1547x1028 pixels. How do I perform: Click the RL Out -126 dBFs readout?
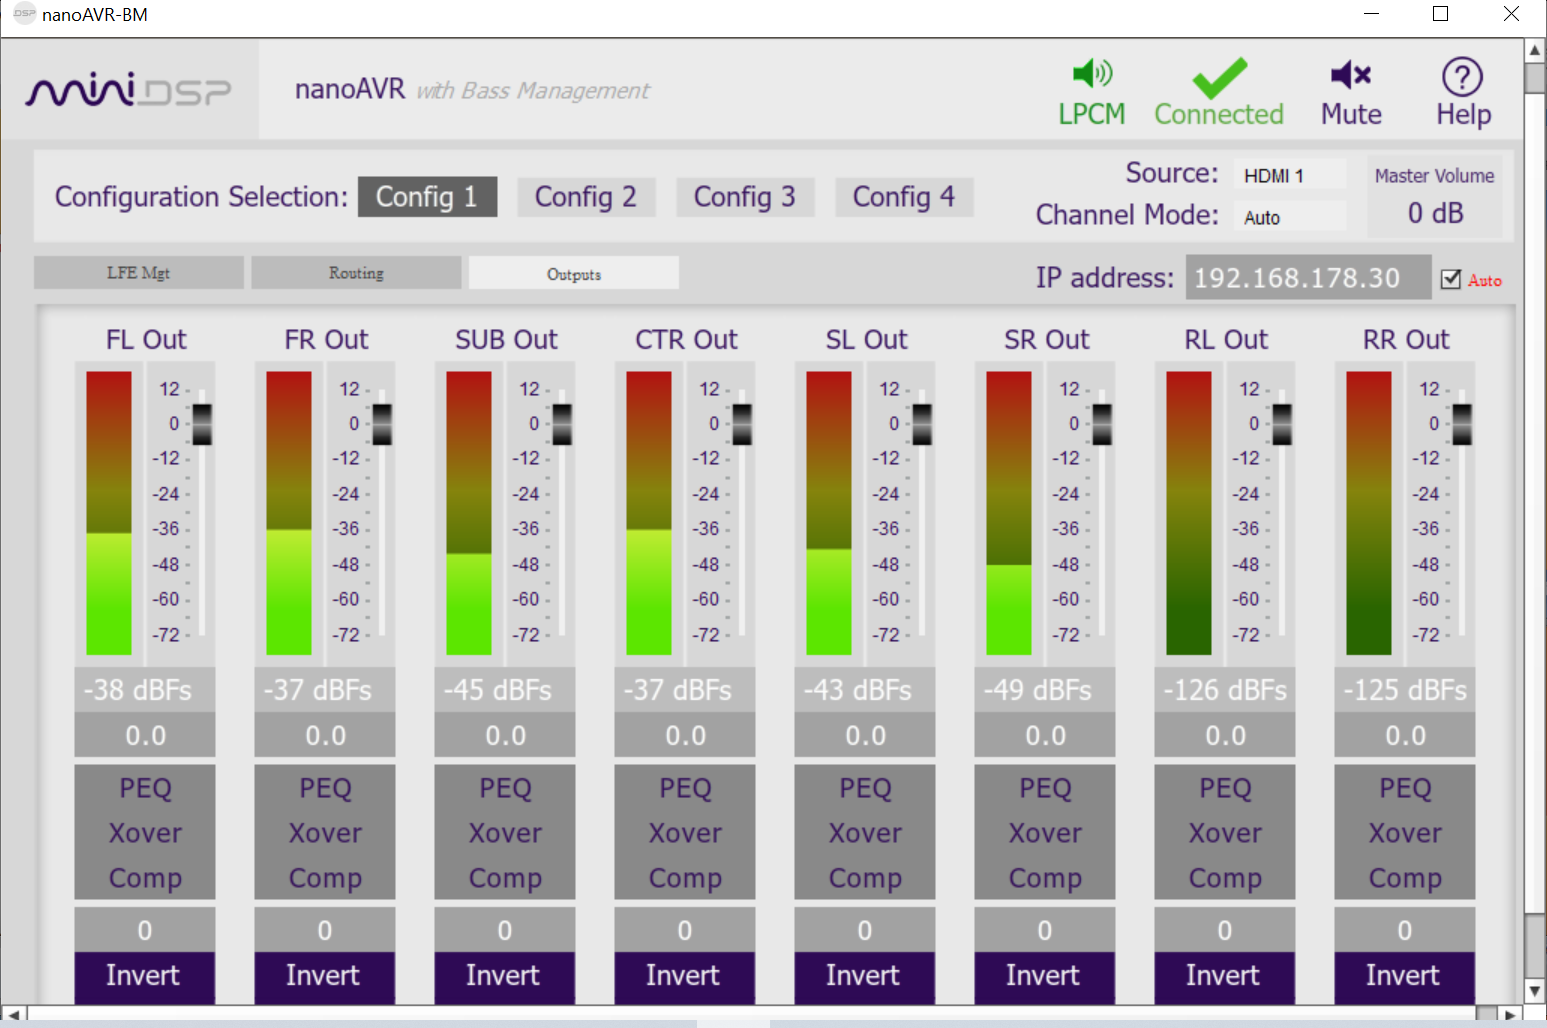coord(1225,690)
